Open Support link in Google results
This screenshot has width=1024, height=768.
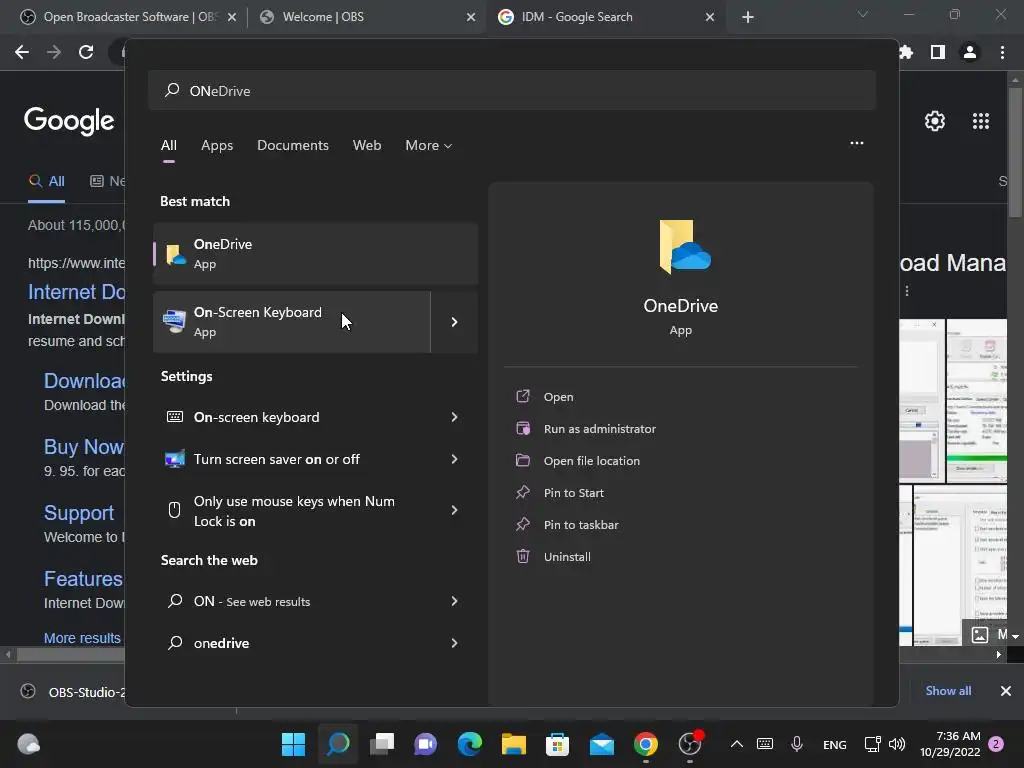click(x=79, y=513)
